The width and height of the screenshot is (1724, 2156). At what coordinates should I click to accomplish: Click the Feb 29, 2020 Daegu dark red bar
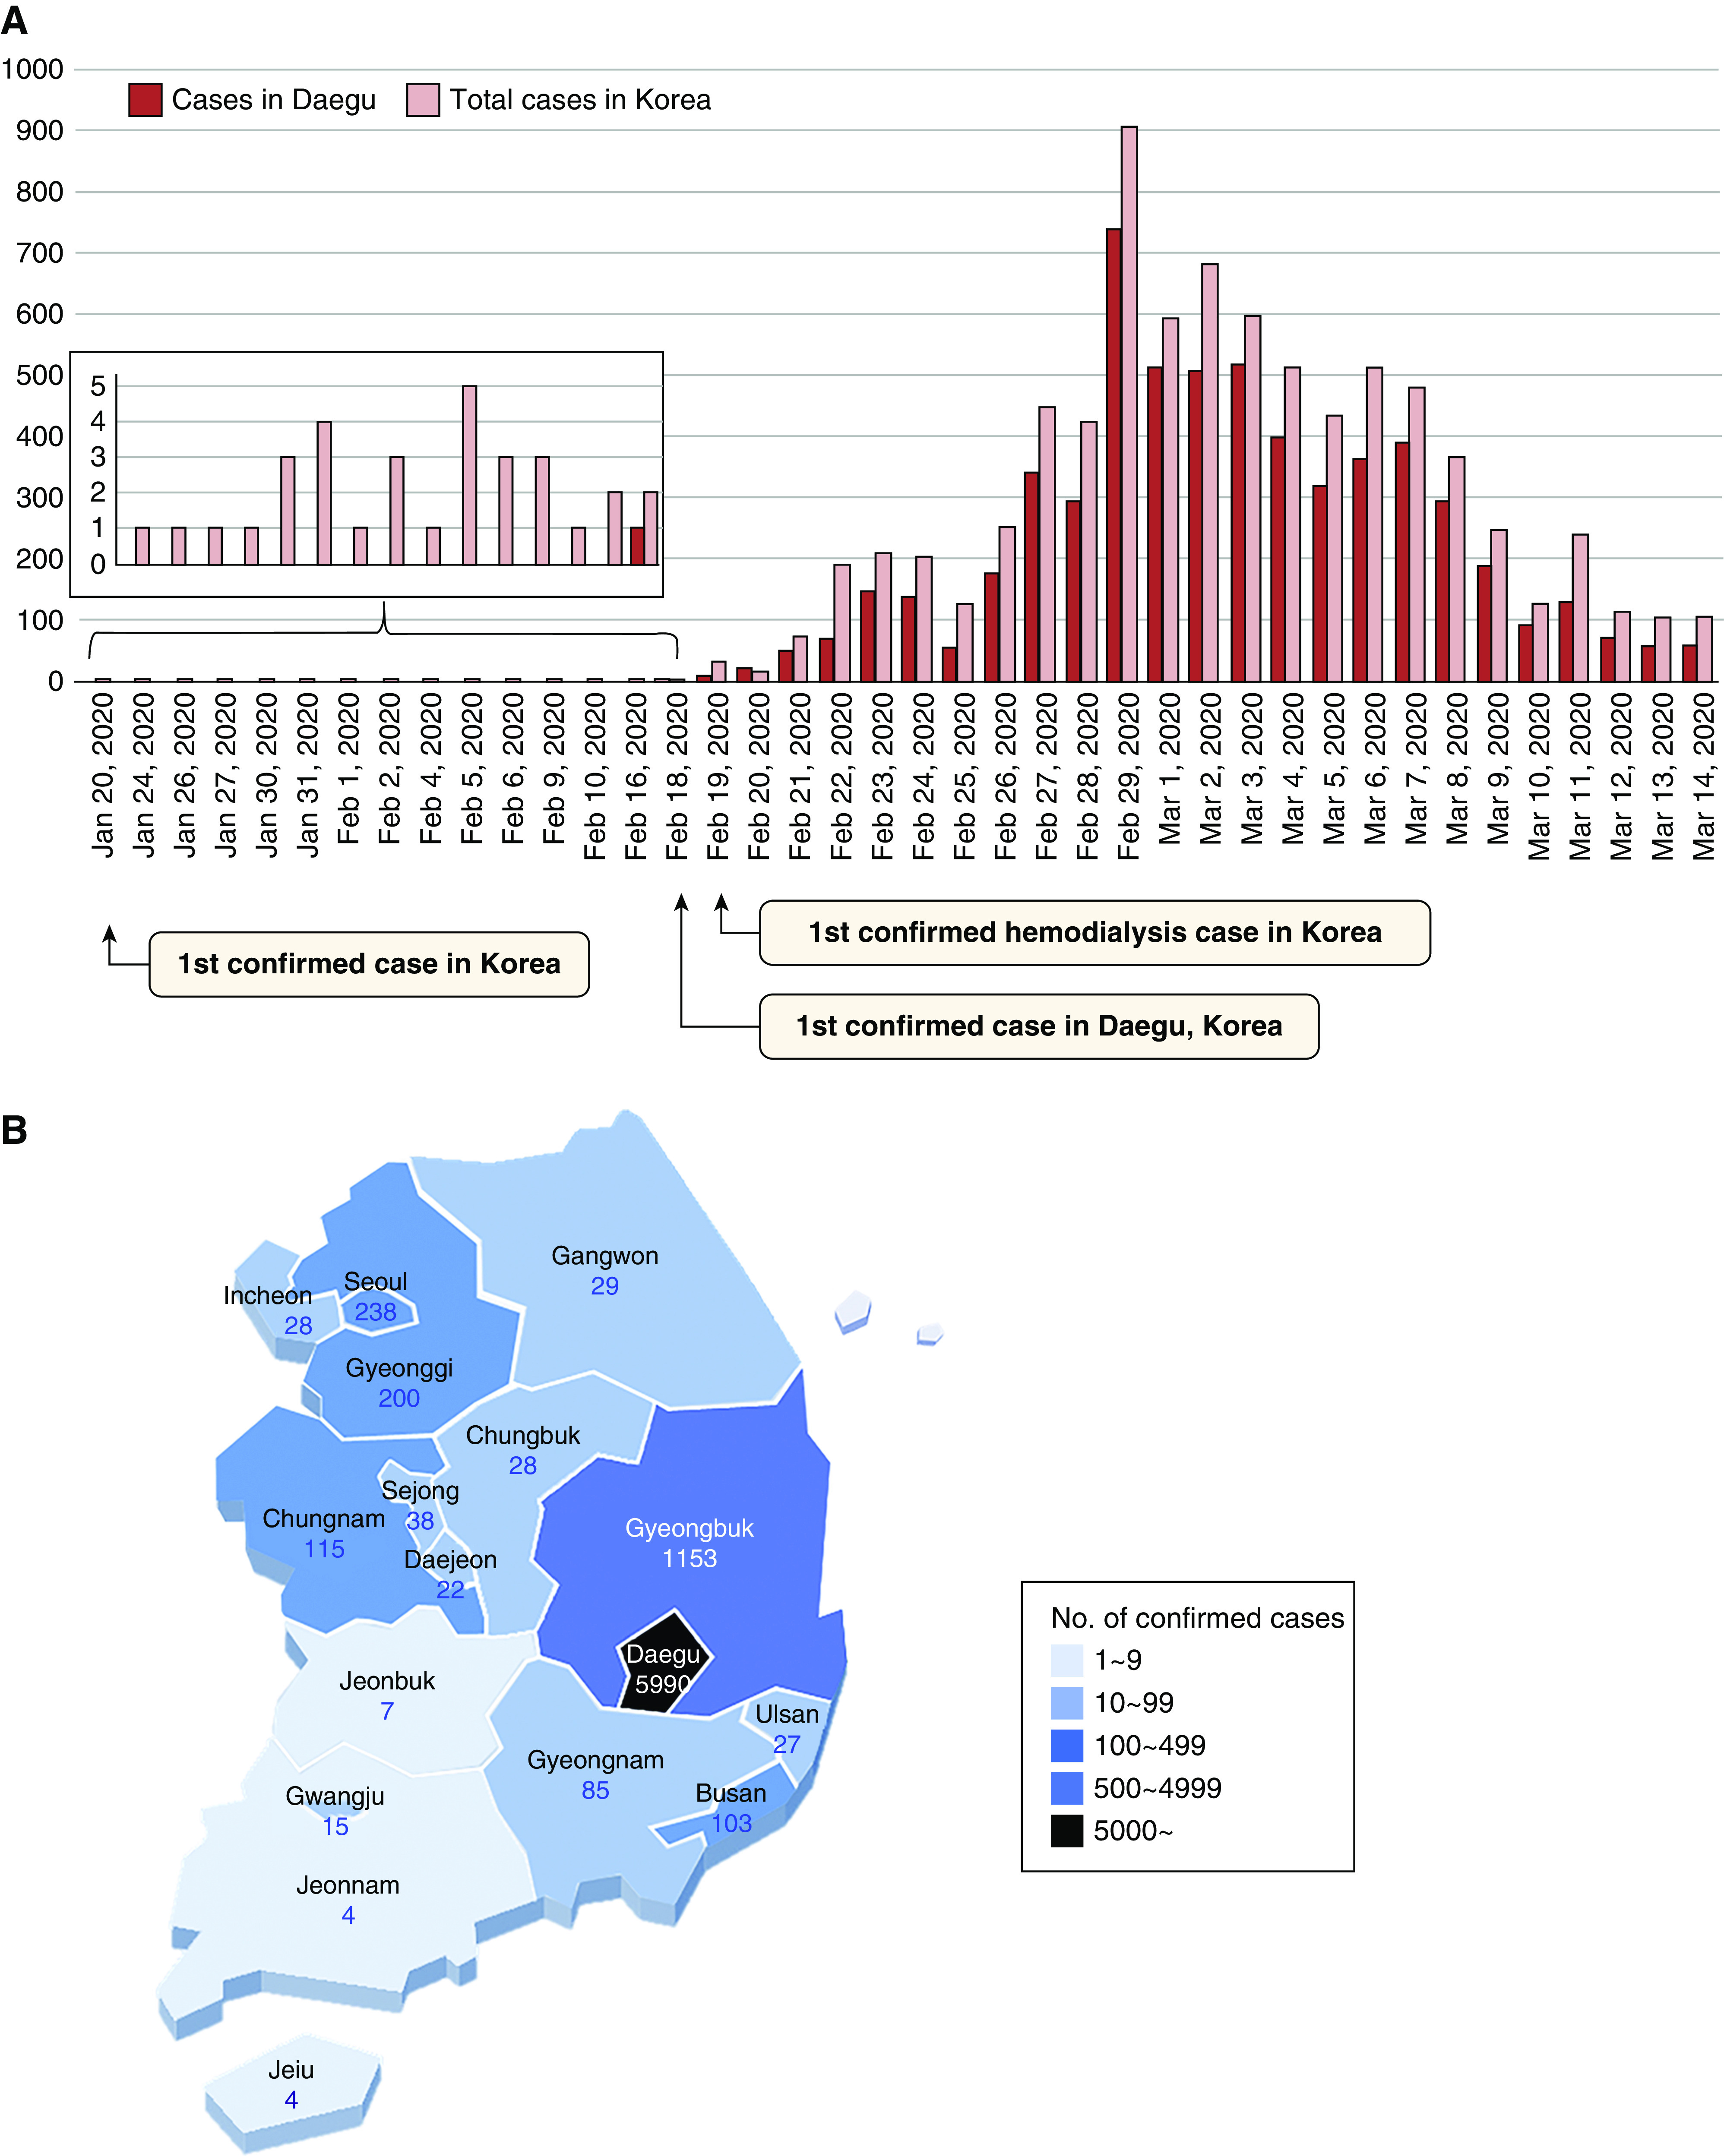click(1113, 455)
